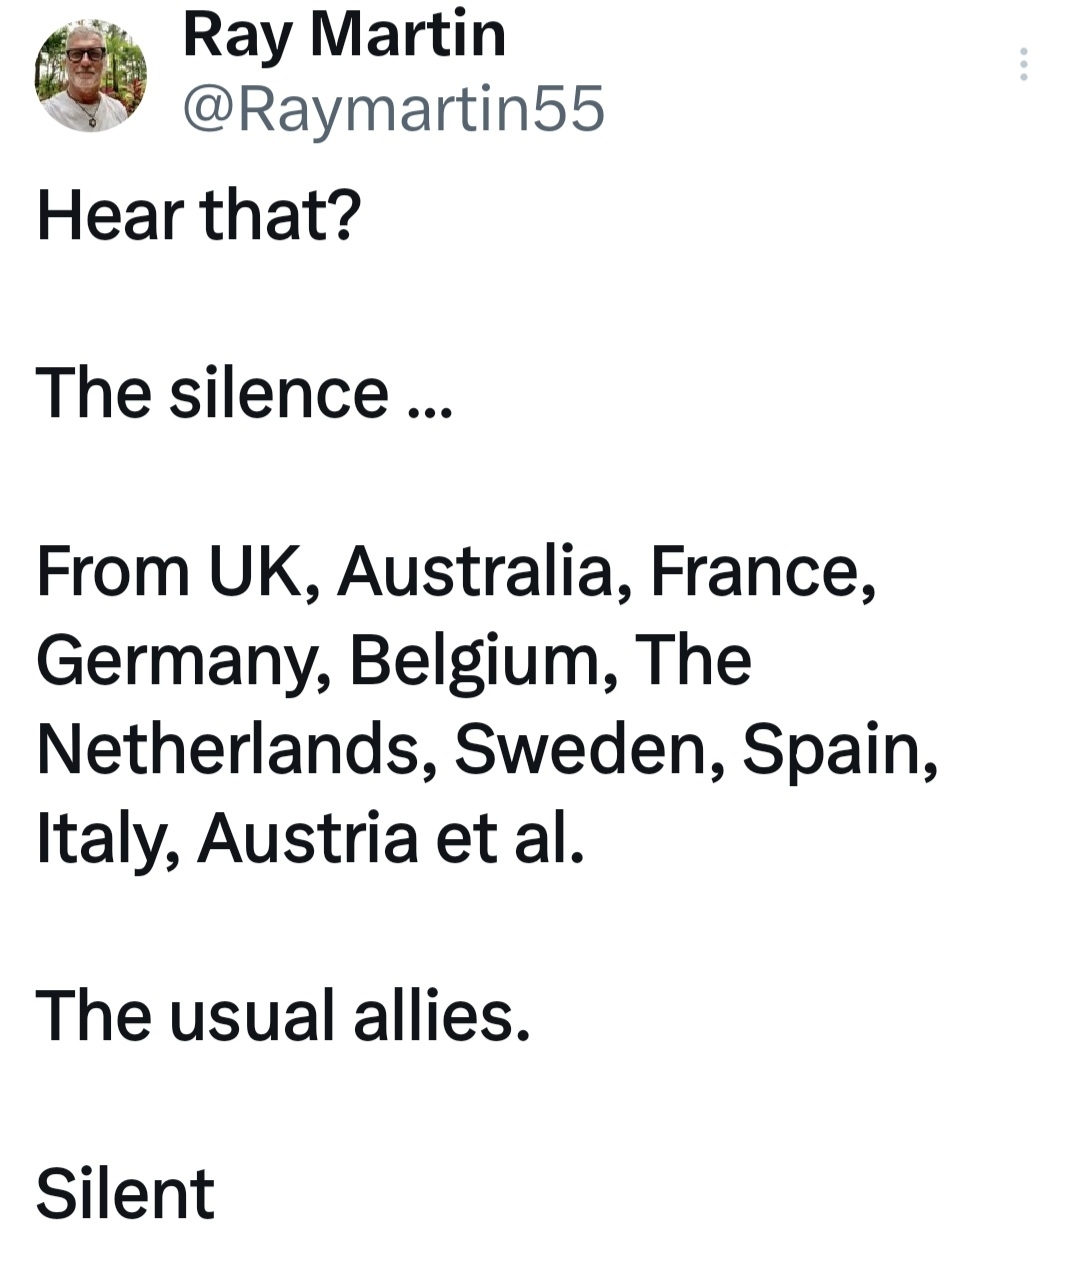Image resolution: width=1080 pixels, height=1266 pixels.
Task: Open the tweet's three-dot more options menu
Action: (x=1023, y=64)
